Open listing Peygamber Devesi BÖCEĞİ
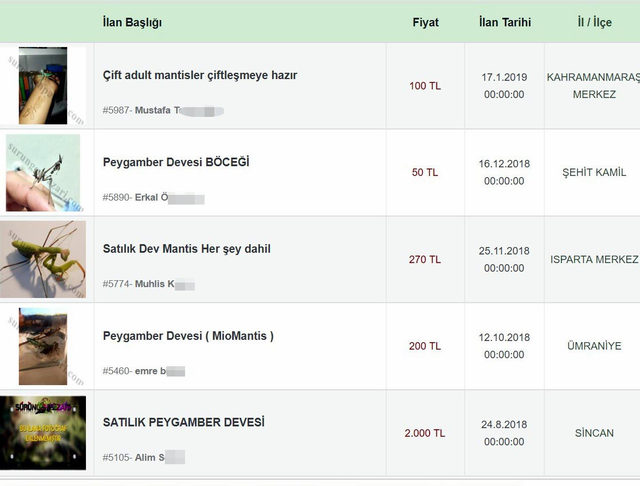Screen dimensions: 640x486 tap(176, 162)
